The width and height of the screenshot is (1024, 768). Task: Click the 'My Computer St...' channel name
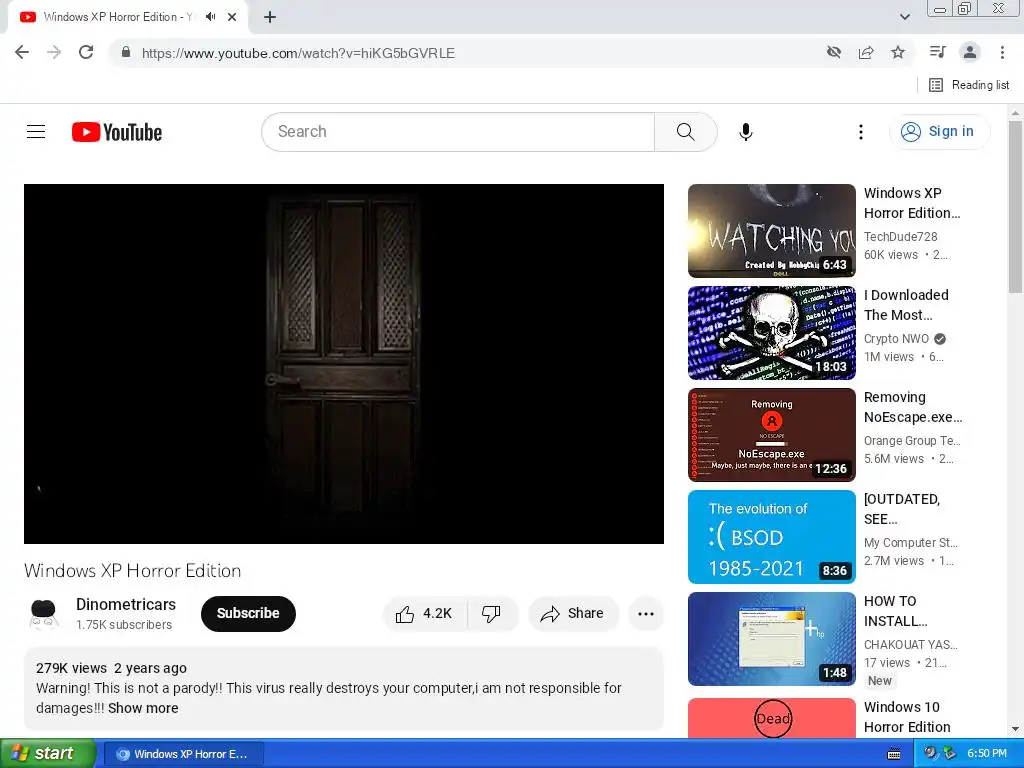click(x=910, y=543)
